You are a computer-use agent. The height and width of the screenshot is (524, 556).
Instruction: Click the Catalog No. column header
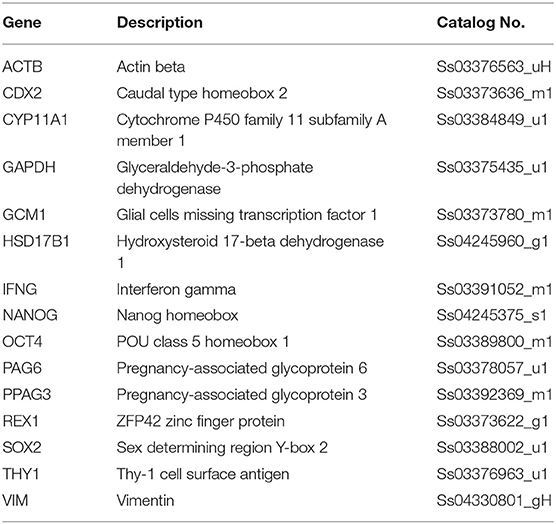point(481,23)
